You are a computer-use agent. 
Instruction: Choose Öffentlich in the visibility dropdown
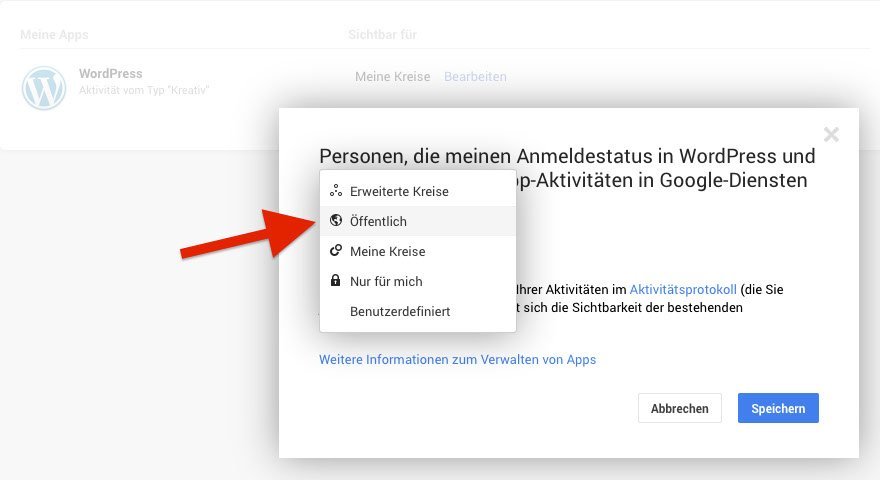418,221
